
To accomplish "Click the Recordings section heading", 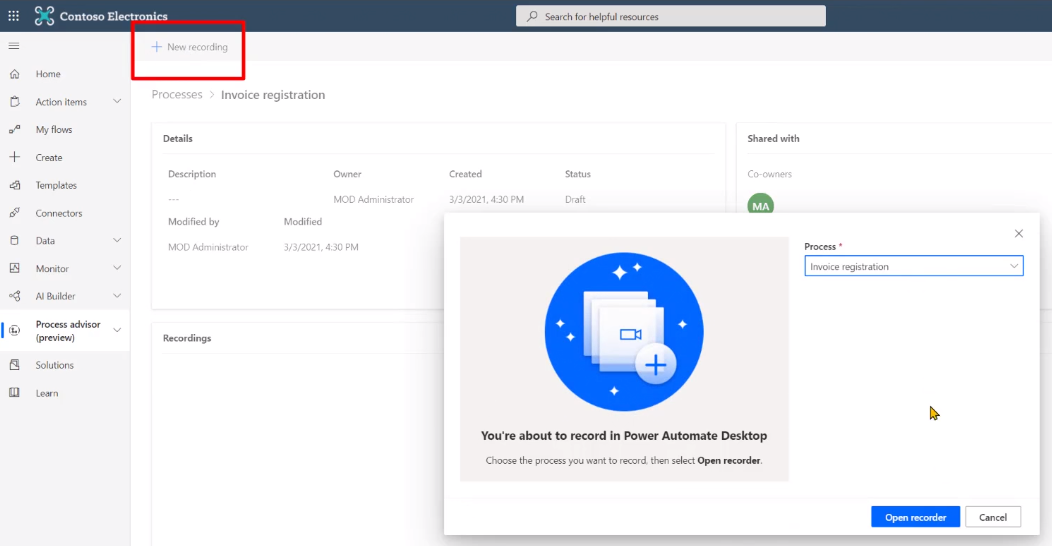I will (187, 338).
